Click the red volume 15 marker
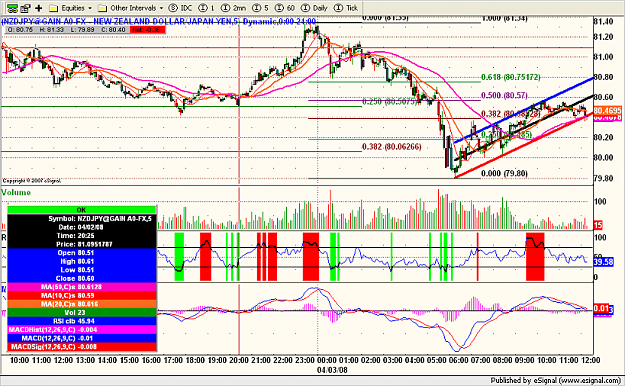 click(598, 225)
